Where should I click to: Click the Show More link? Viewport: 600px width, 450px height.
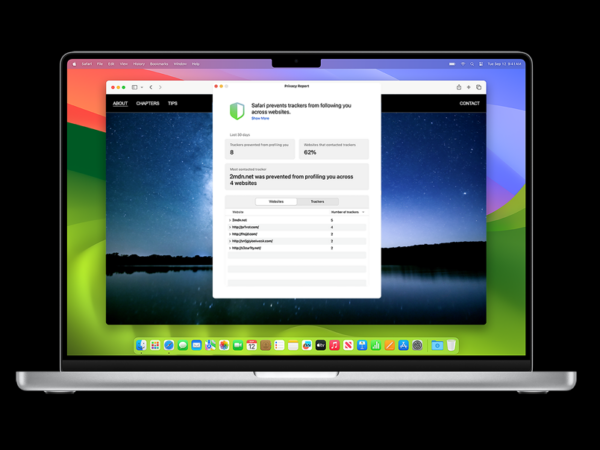pos(260,118)
